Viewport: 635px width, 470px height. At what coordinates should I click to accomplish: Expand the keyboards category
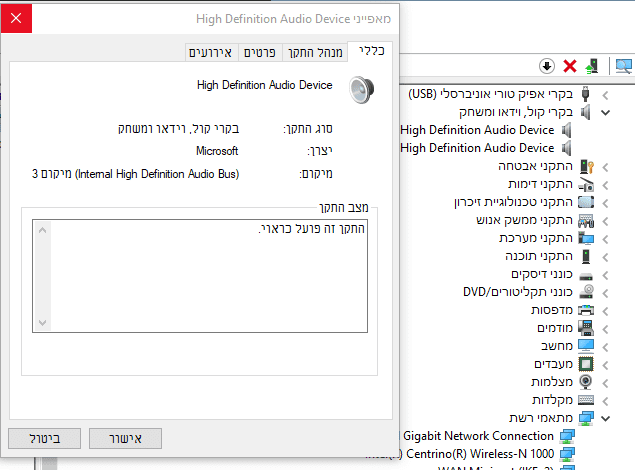click(605, 401)
